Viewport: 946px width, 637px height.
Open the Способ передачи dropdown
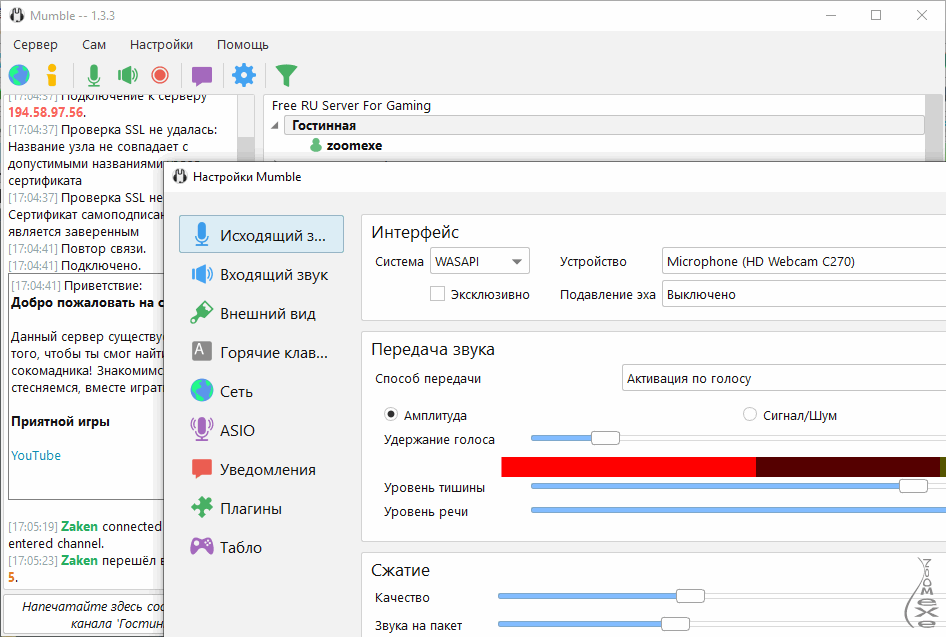(784, 378)
